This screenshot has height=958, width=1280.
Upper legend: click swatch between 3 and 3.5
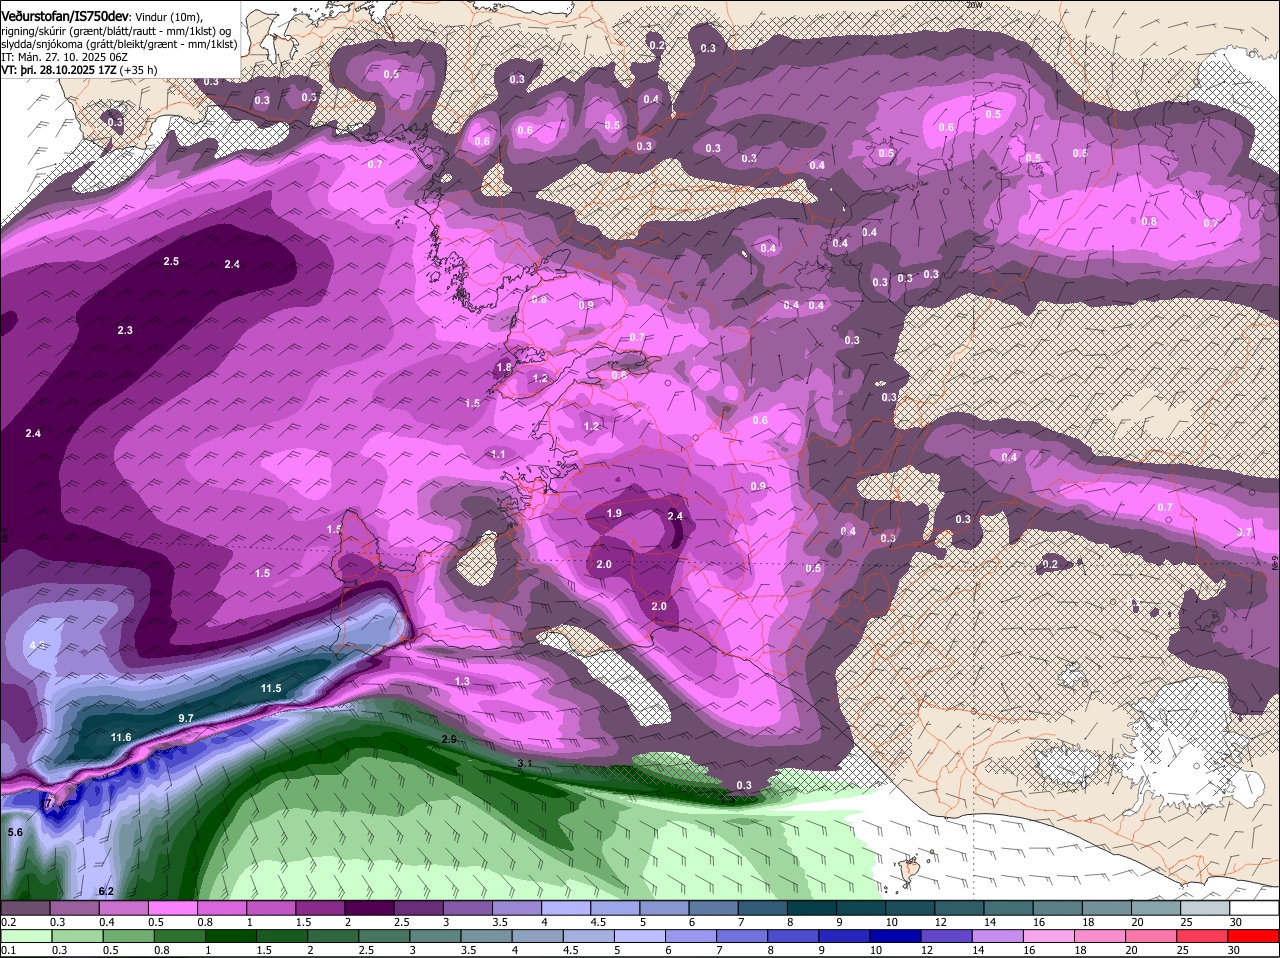(x=467, y=908)
